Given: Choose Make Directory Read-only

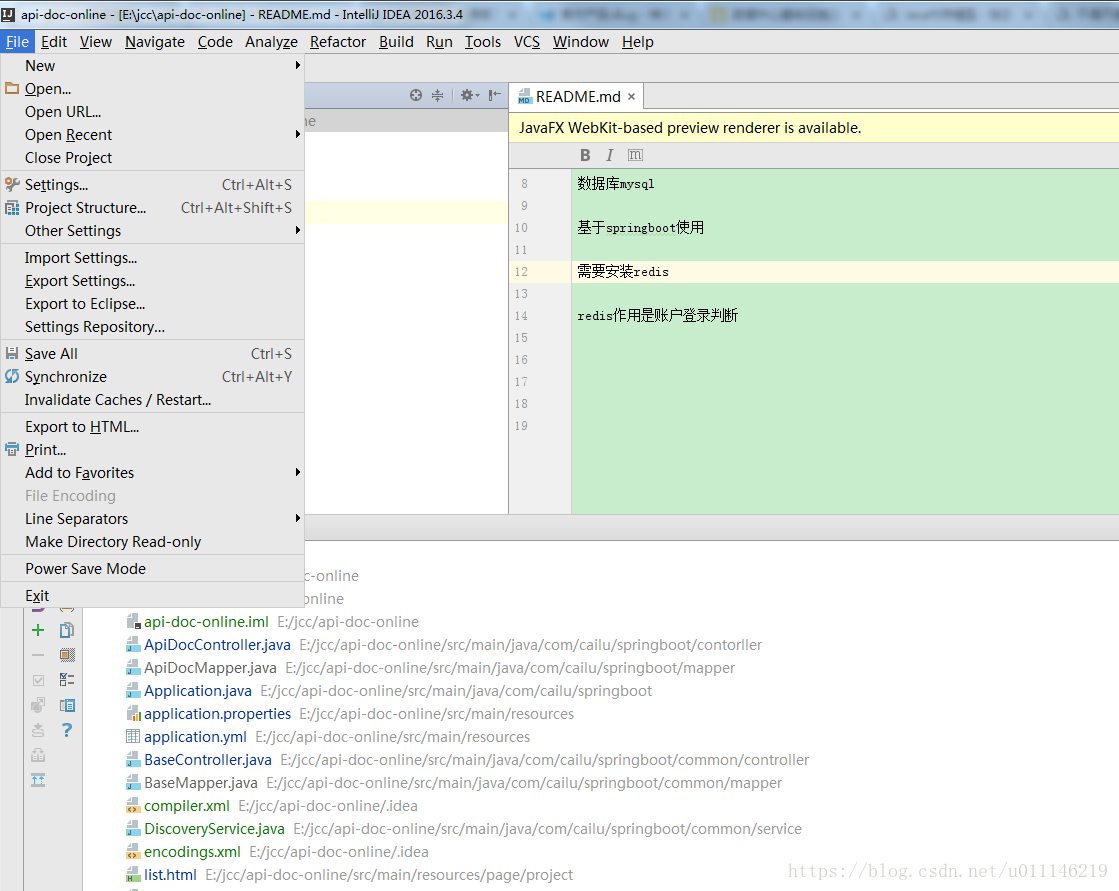Looking at the screenshot, I should click(x=153, y=541).
